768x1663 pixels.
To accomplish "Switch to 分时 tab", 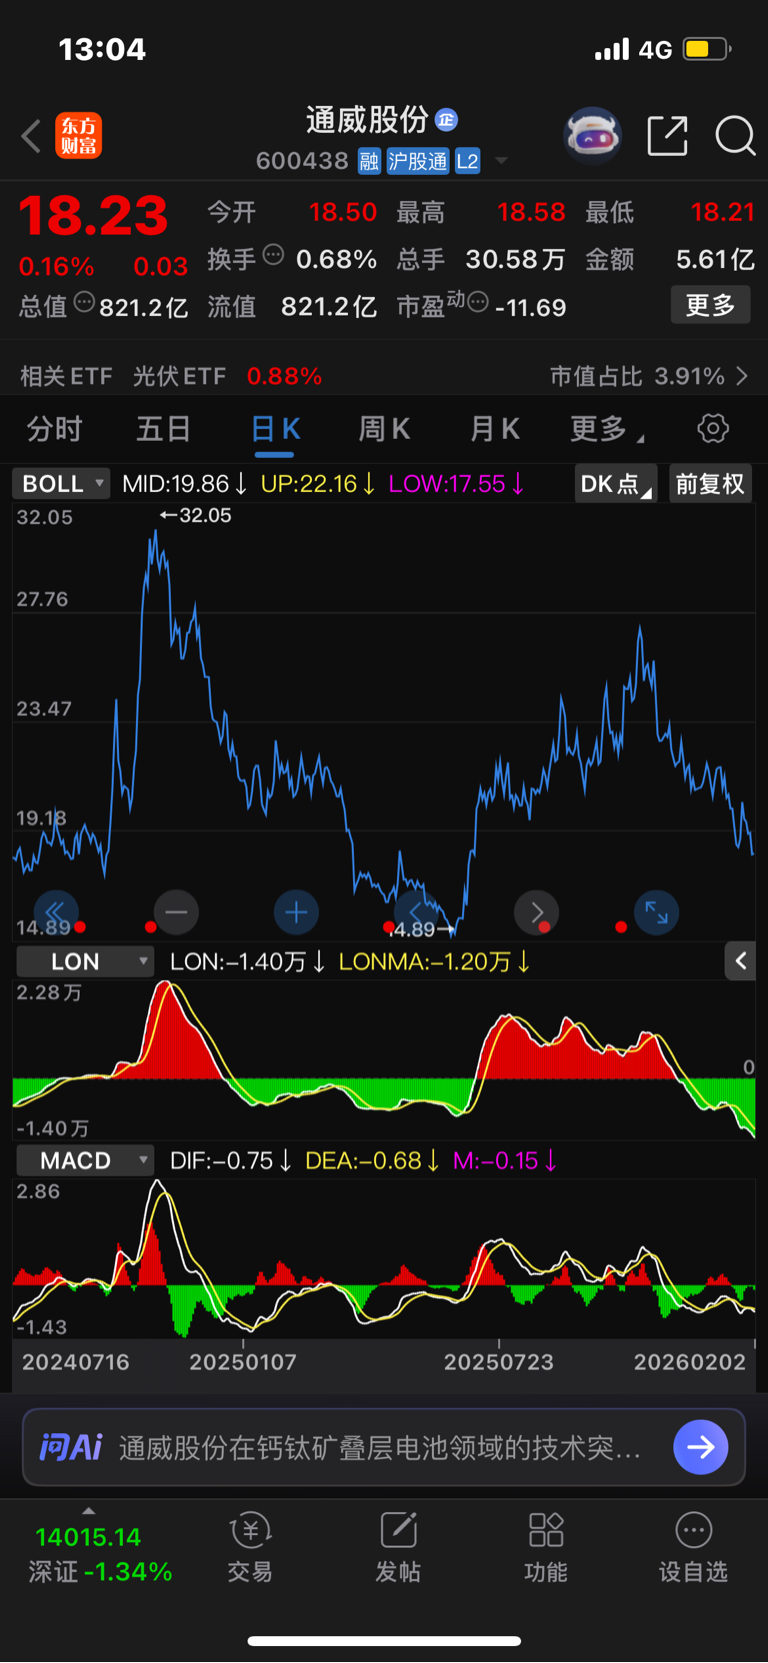I will tap(54, 430).
